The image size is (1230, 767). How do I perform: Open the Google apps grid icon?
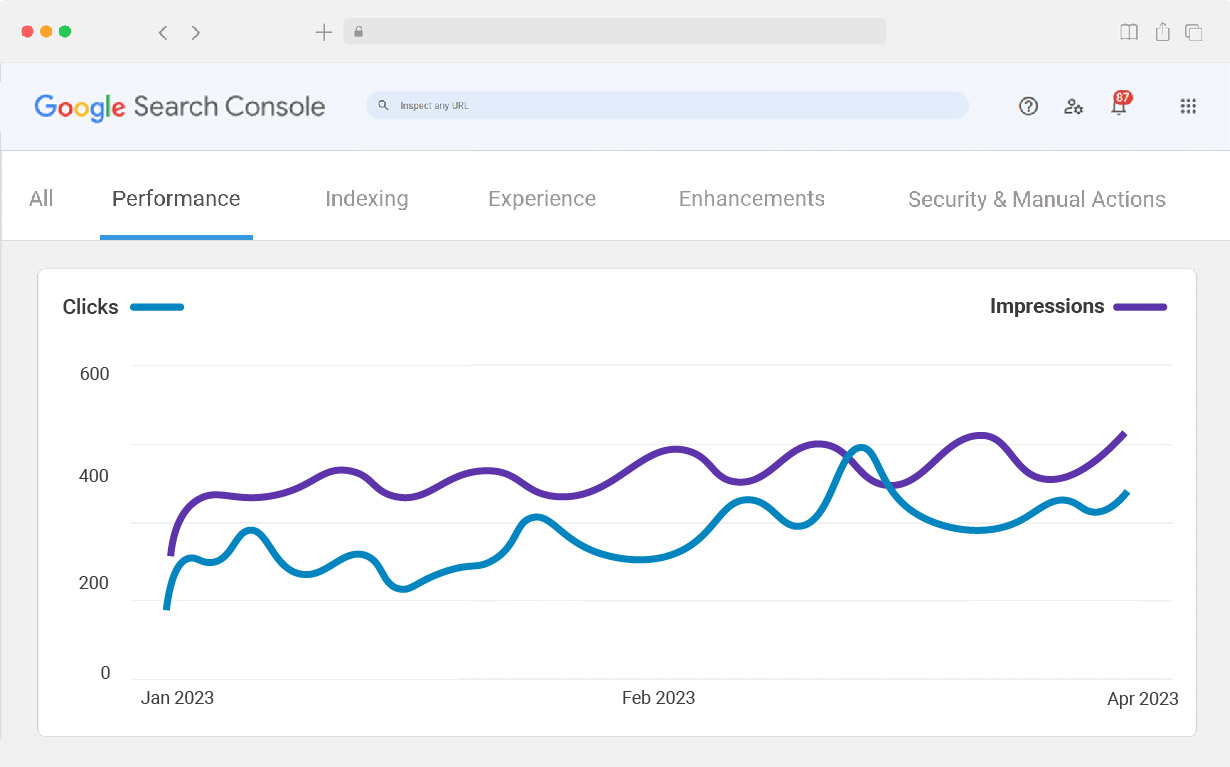click(1188, 106)
